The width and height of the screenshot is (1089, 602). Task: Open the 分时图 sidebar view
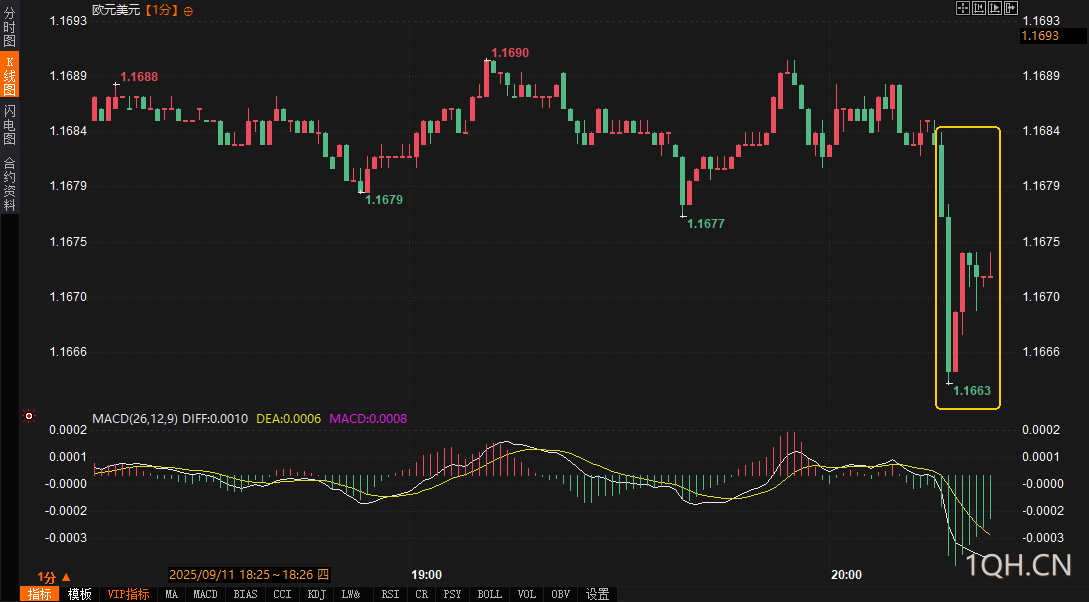[x=9, y=27]
